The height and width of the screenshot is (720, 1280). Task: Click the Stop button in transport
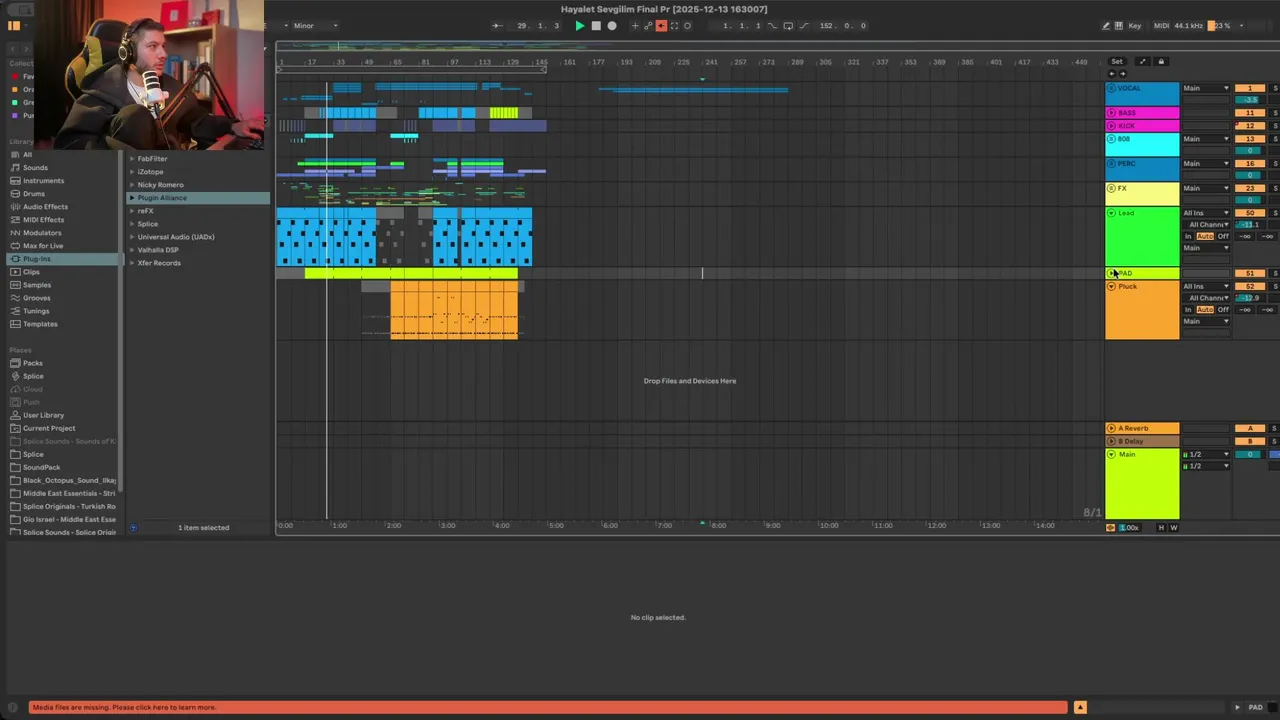[x=596, y=26]
